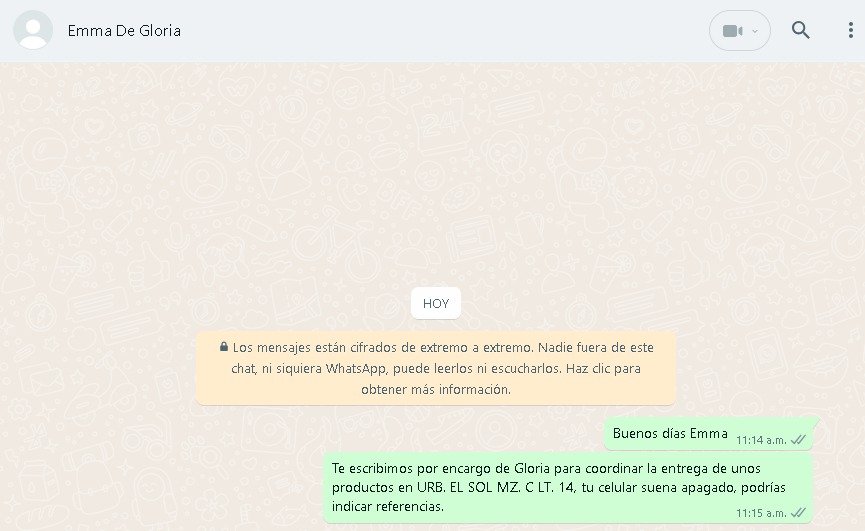Click double check marks beside 11:14 a.m.
The height and width of the screenshot is (531, 865).
click(798, 439)
